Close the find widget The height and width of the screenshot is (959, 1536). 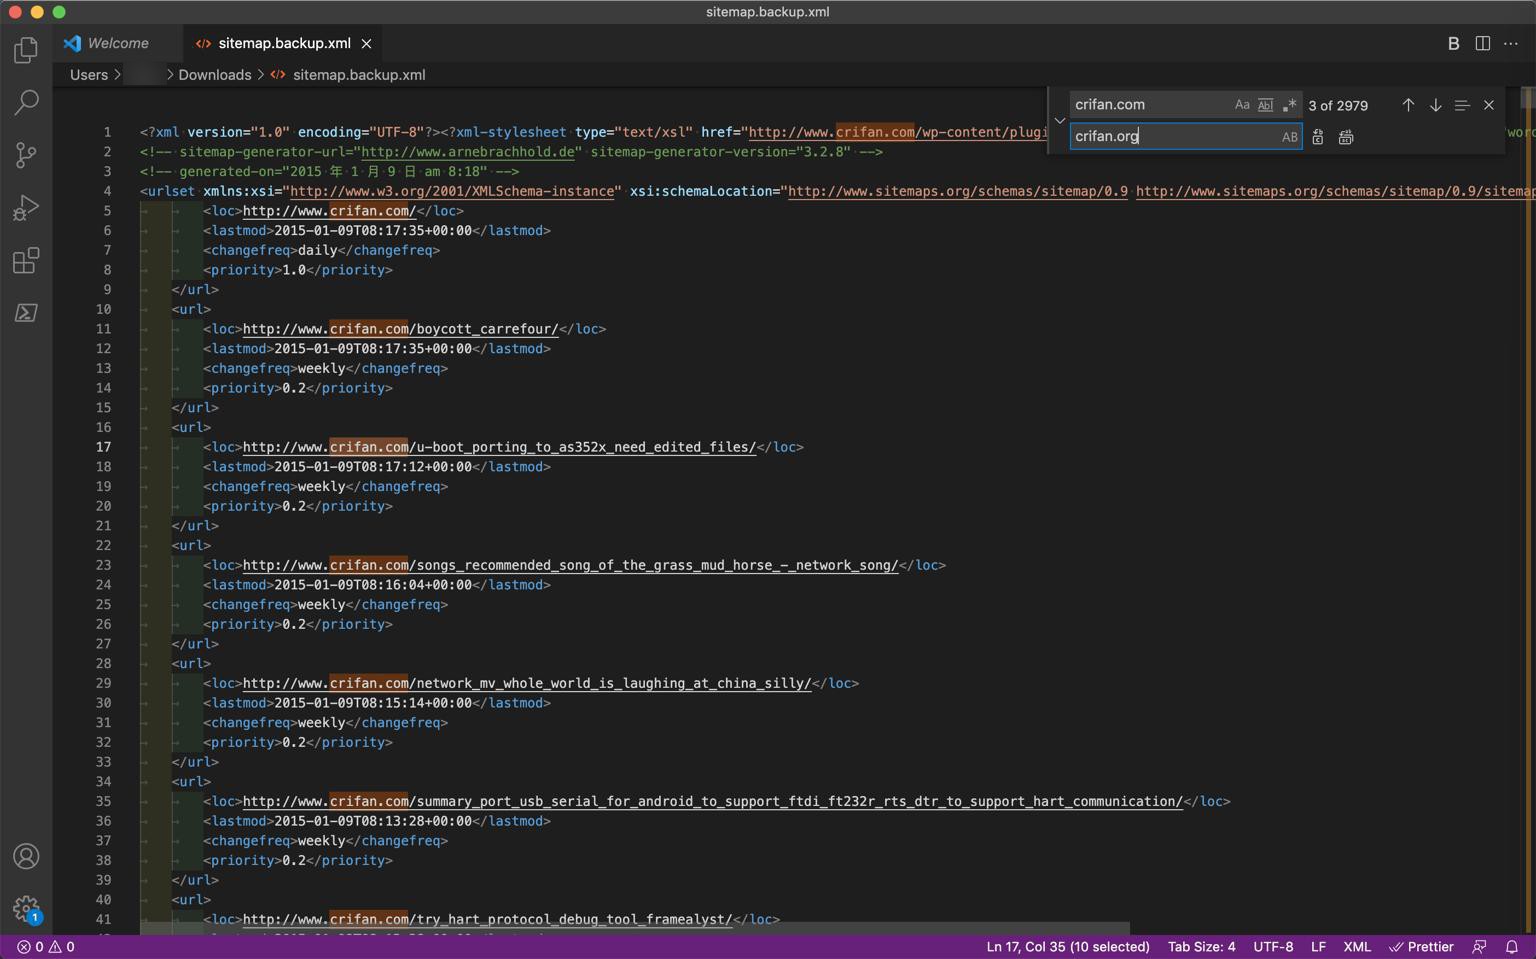click(1489, 105)
